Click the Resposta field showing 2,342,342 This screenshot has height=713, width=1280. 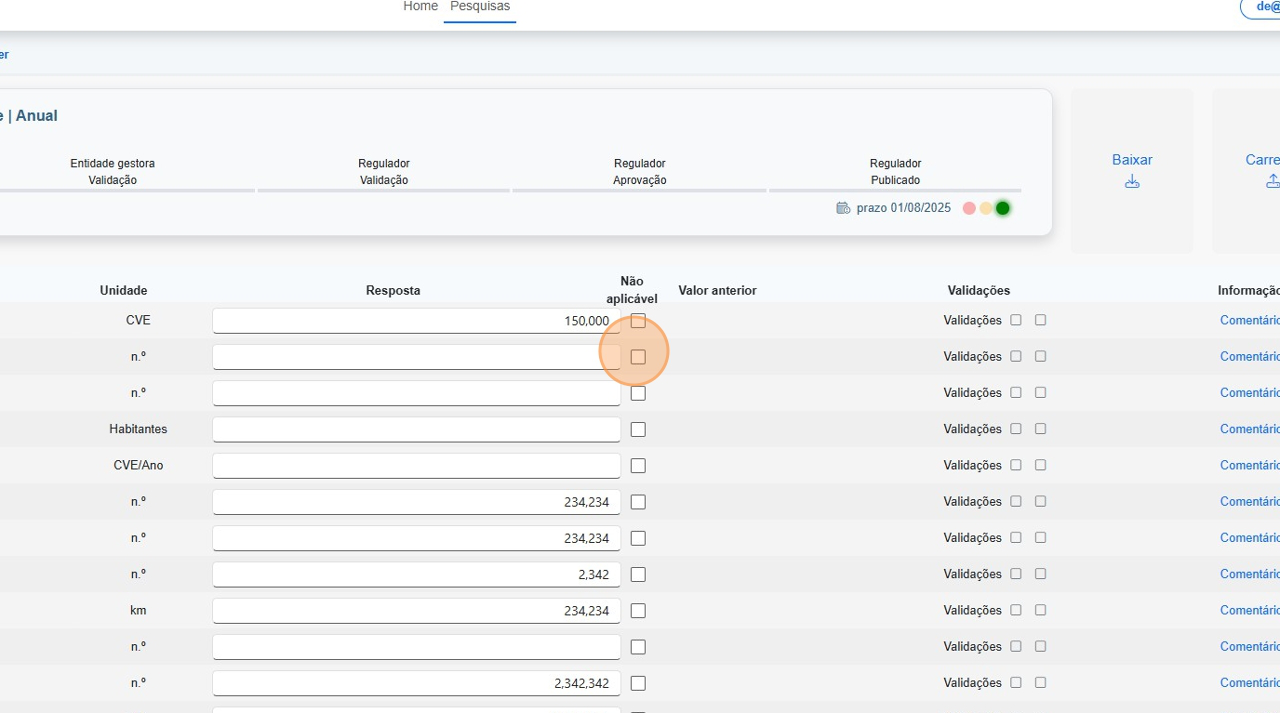tap(416, 683)
